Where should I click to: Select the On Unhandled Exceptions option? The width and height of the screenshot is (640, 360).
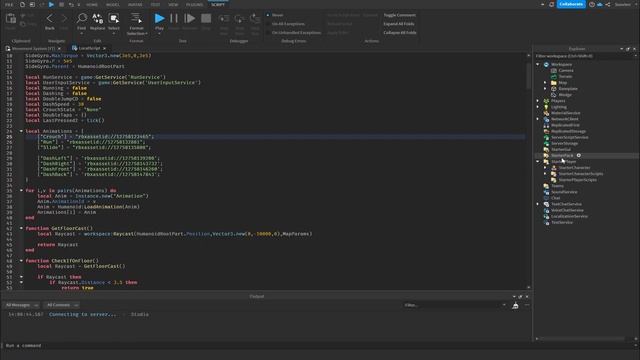(293, 32)
